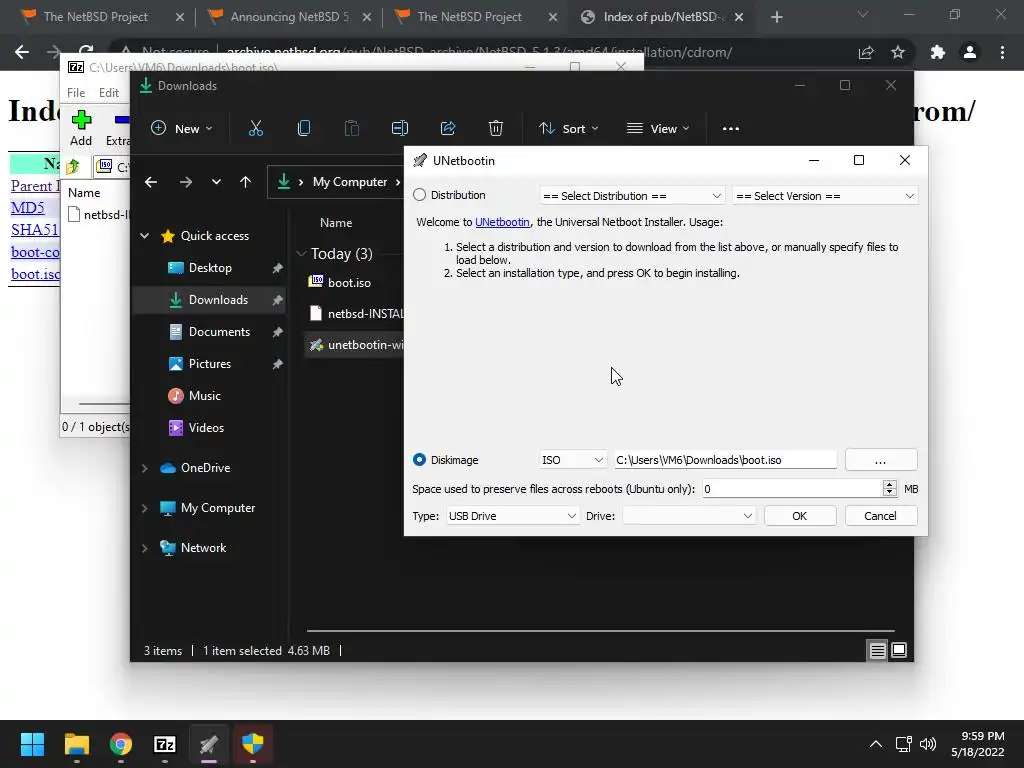Expand the Network tree node

point(144,548)
